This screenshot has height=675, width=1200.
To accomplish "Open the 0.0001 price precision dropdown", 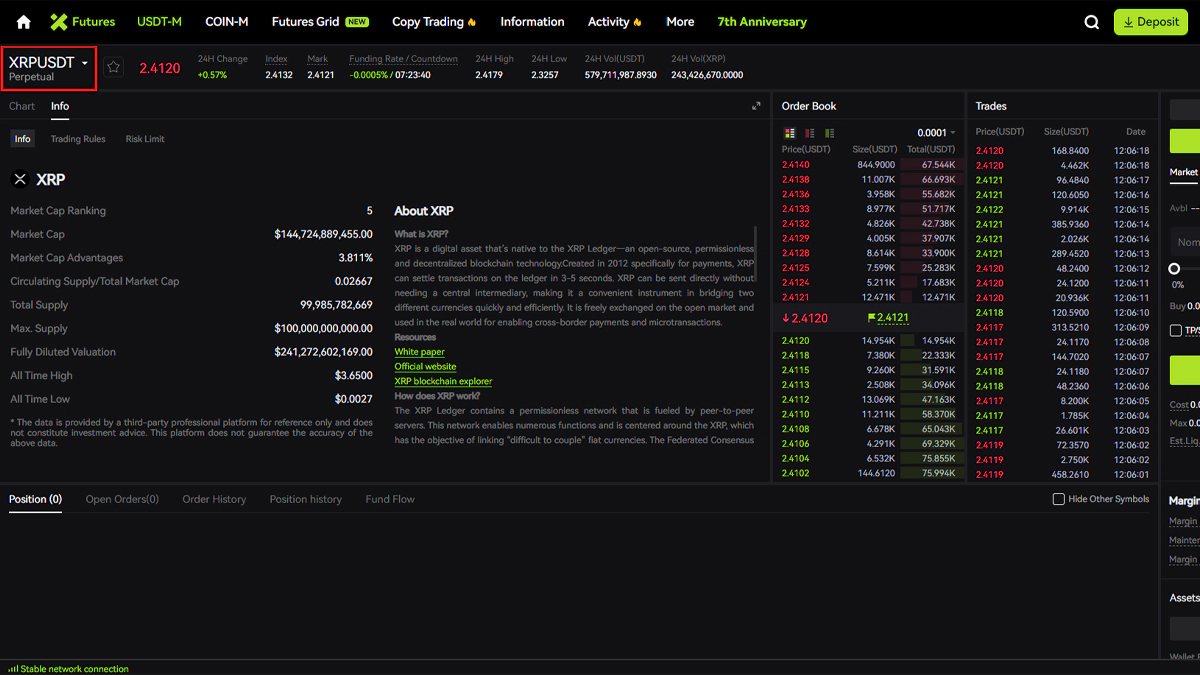I will [x=937, y=133].
